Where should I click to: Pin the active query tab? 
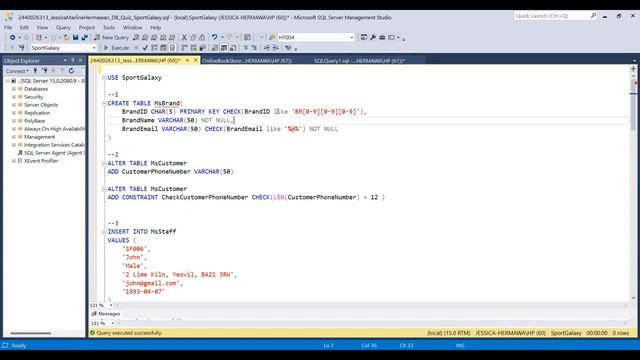[187, 60]
